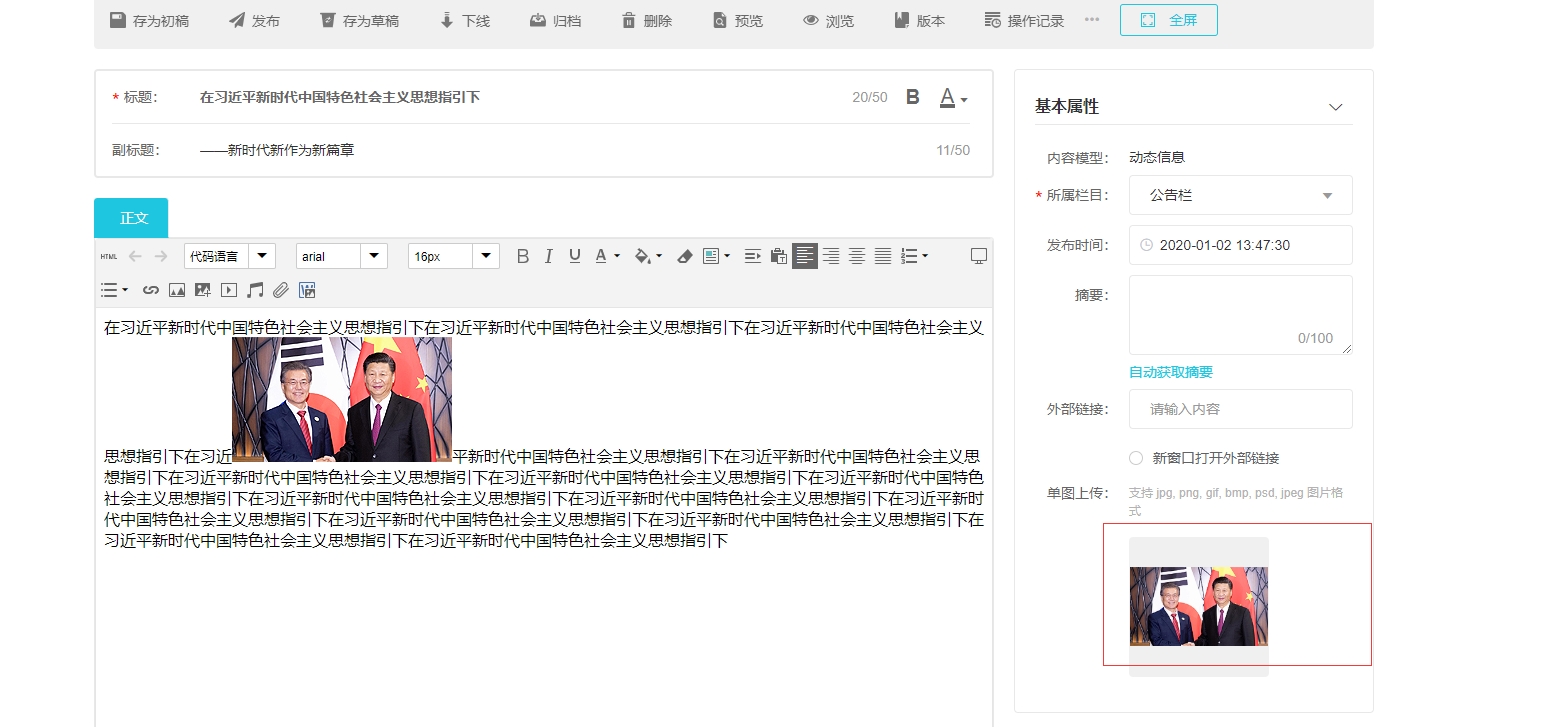
Task: Enable 新窗口打开外部链接 option
Action: tap(1136, 458)
